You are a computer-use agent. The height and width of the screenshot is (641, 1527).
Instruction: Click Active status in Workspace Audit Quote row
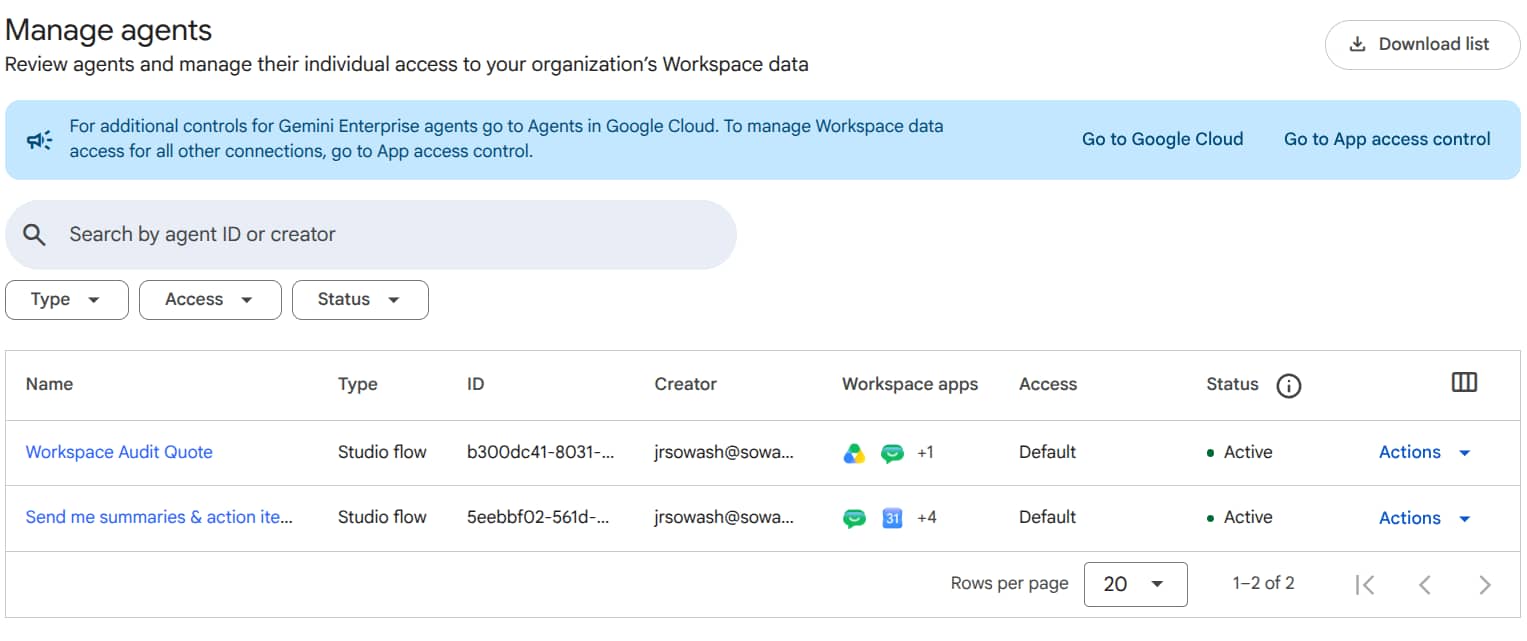tap(1240, 452)
